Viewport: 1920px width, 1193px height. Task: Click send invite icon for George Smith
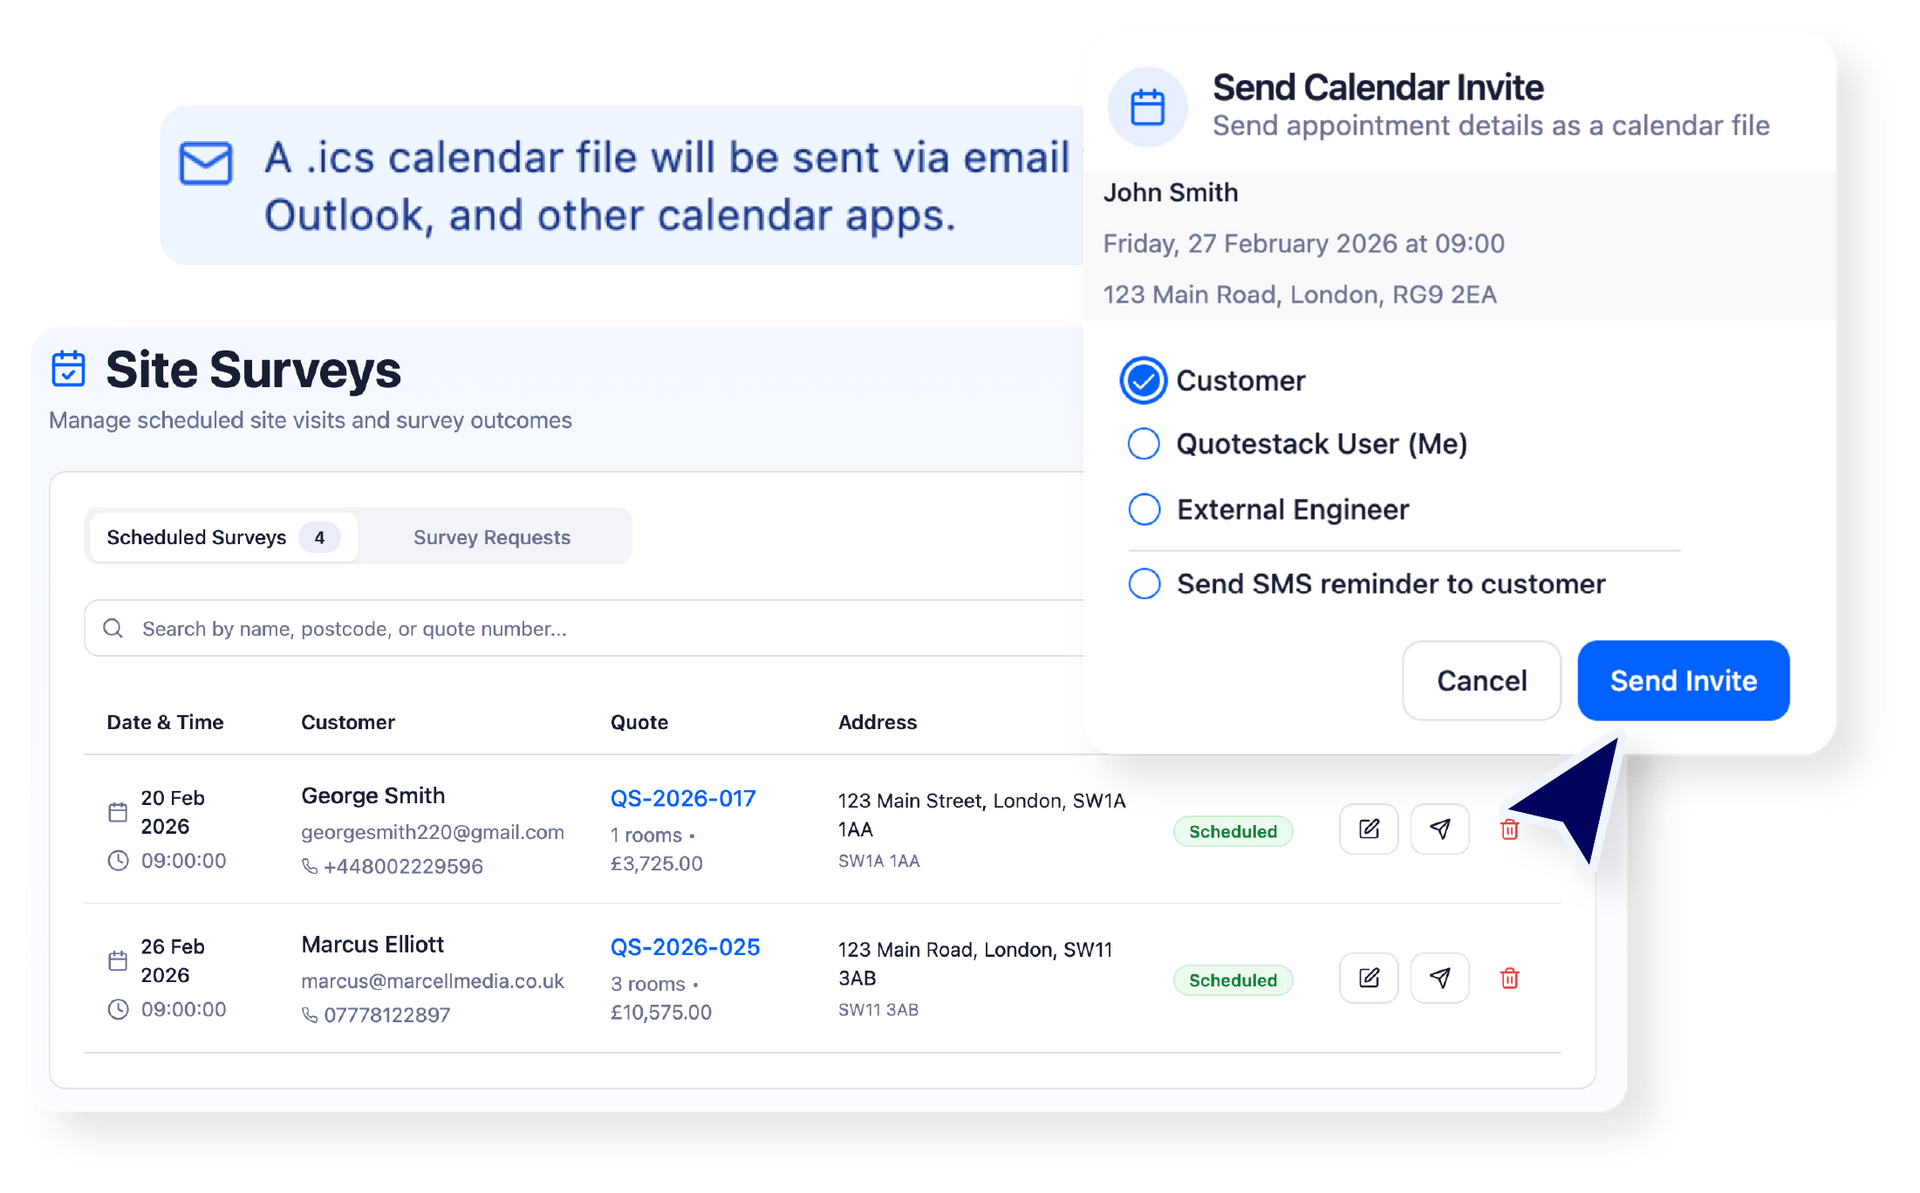(1439, 829)
